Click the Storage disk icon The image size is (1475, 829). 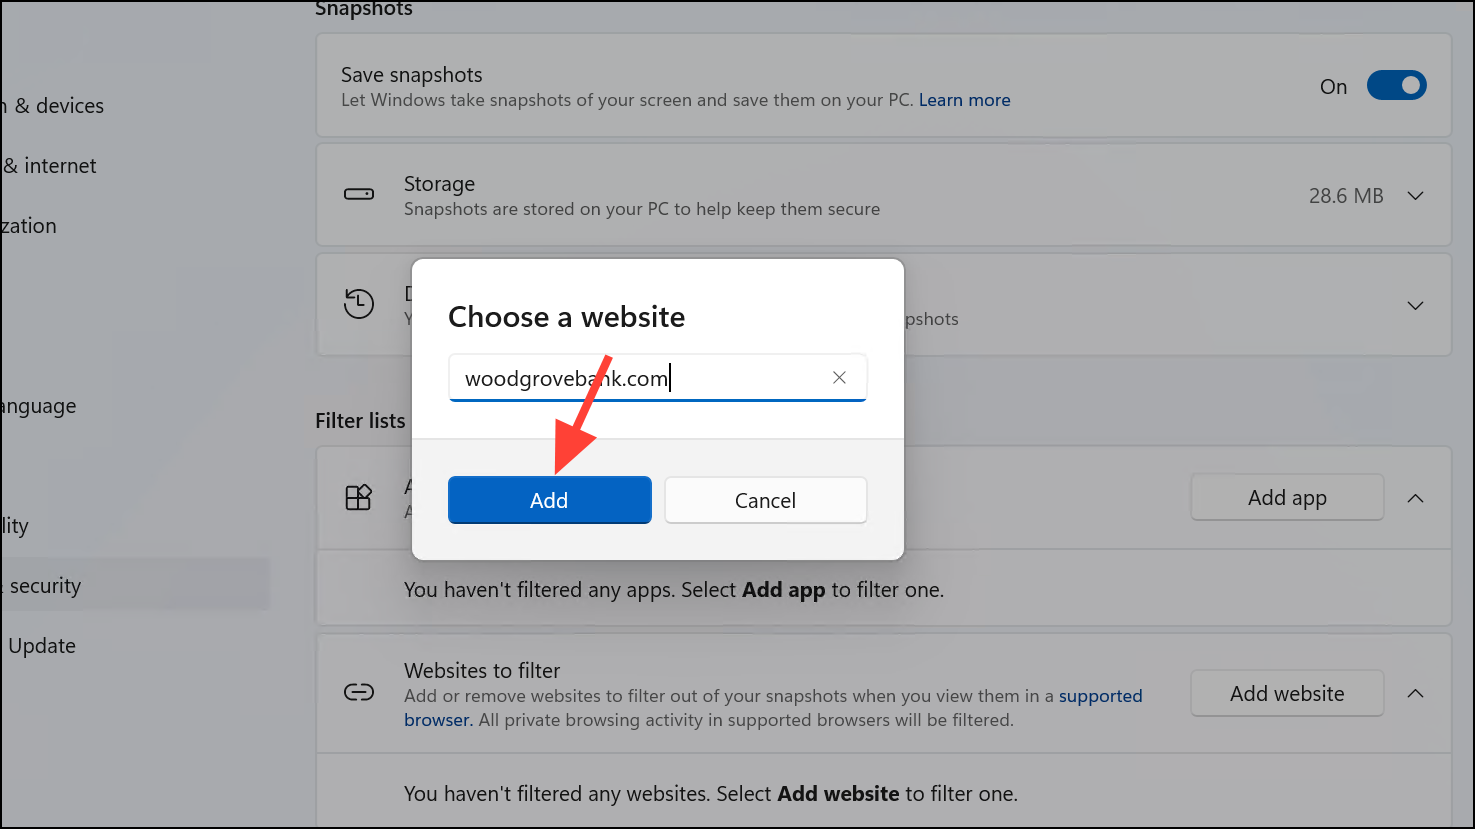coord(359,194)
